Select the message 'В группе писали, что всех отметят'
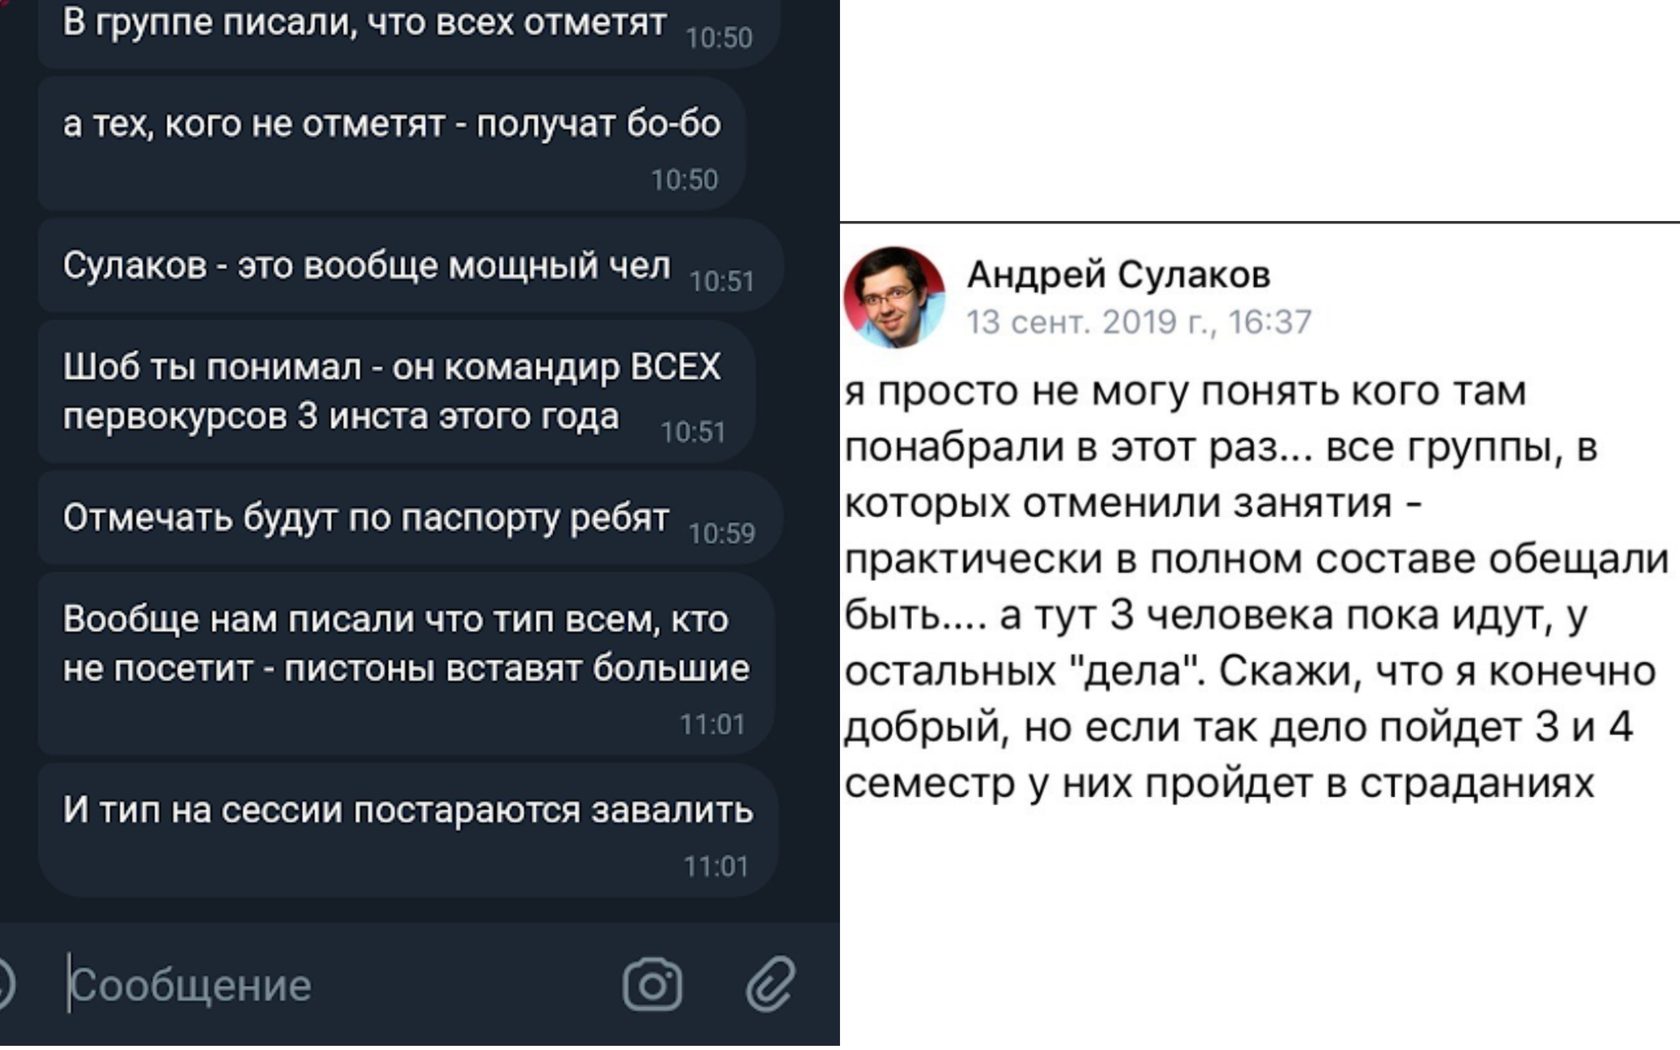 pyautogui.click(x=364, y=22)
